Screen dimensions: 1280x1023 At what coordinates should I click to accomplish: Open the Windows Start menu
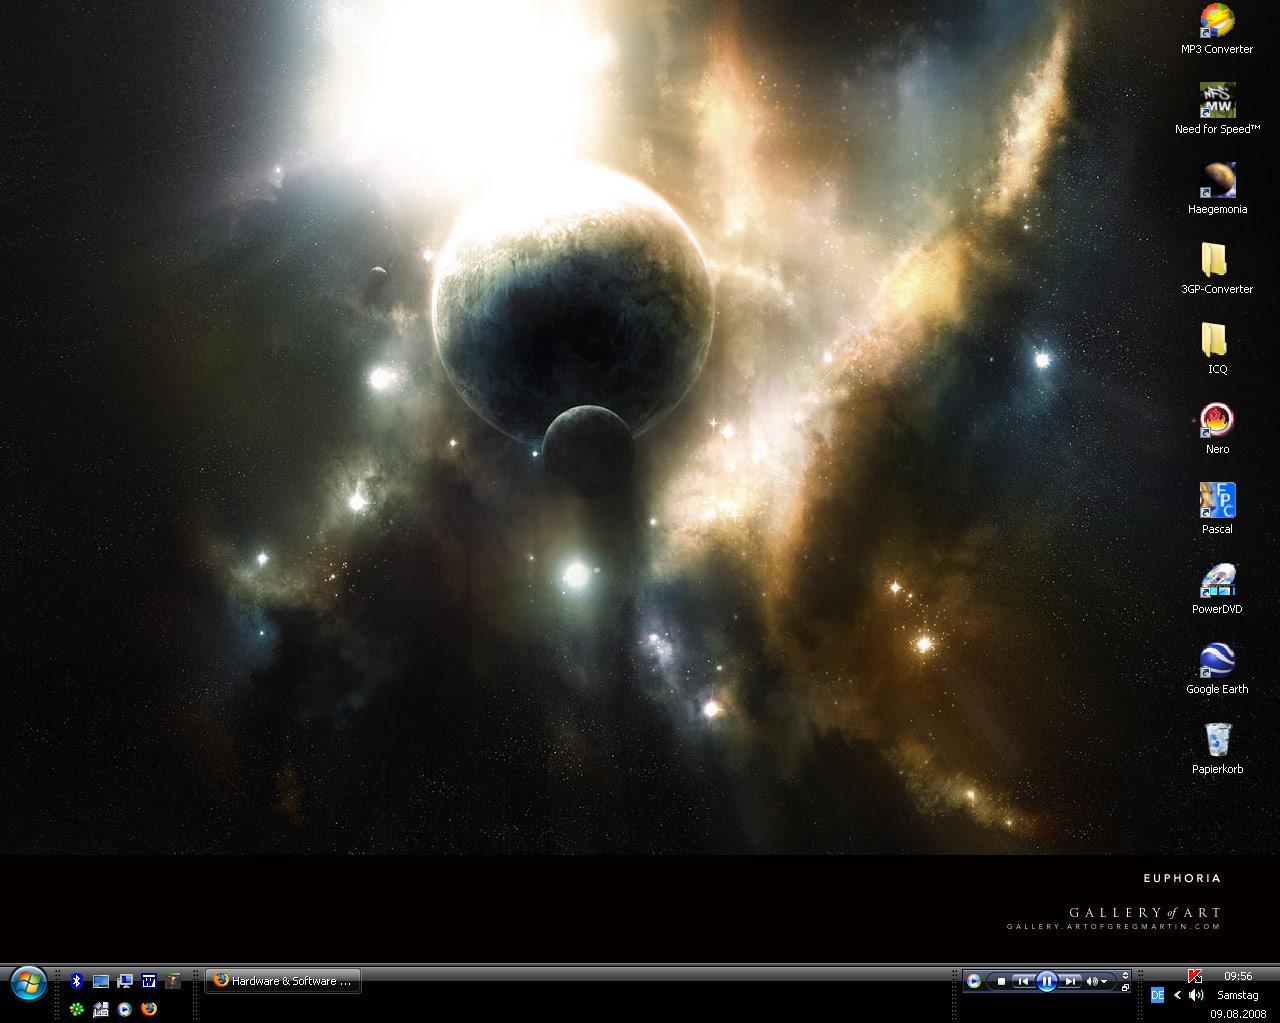27,983
